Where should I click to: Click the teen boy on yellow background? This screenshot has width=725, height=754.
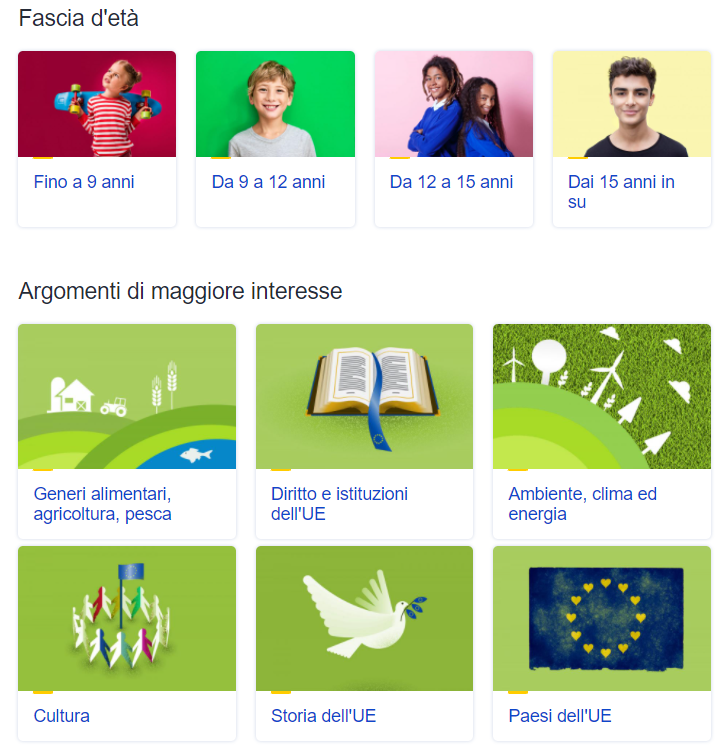point(632,104)
